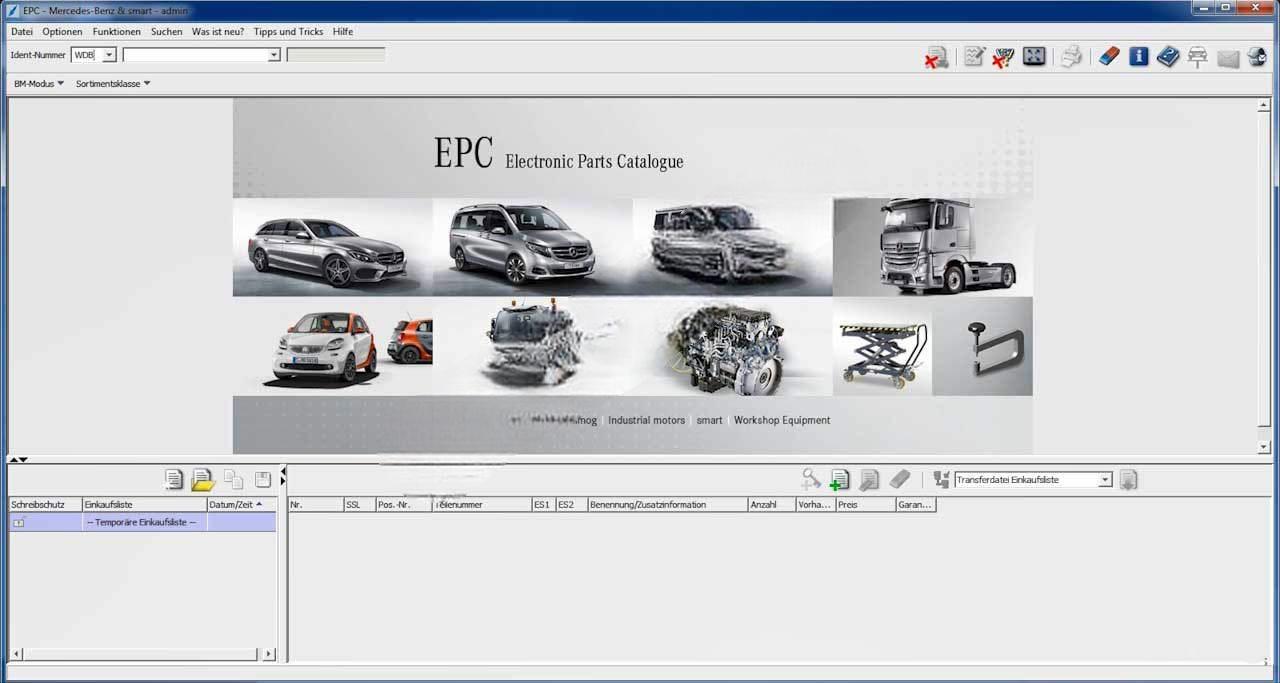The image size is (1280, 683).
Task: Click the Einkaufsliste column header
Action: click(145, 505)
